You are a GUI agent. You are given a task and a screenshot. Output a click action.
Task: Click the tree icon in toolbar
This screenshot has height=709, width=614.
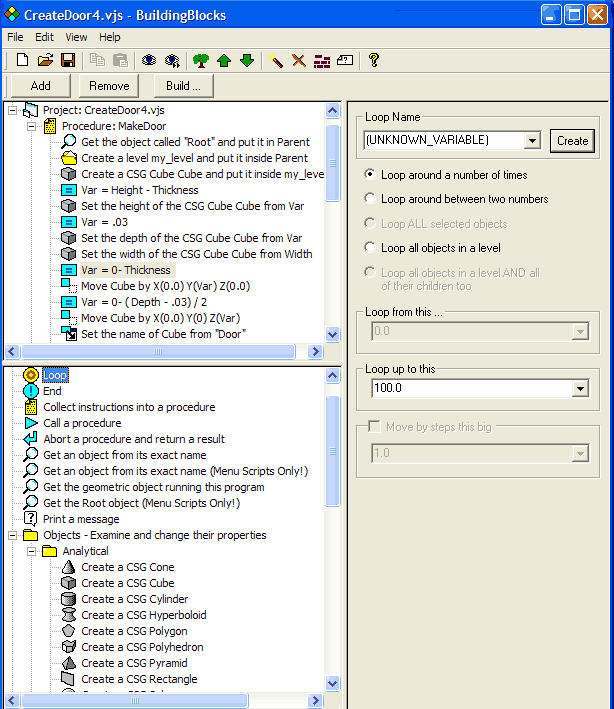pos(201,61)
